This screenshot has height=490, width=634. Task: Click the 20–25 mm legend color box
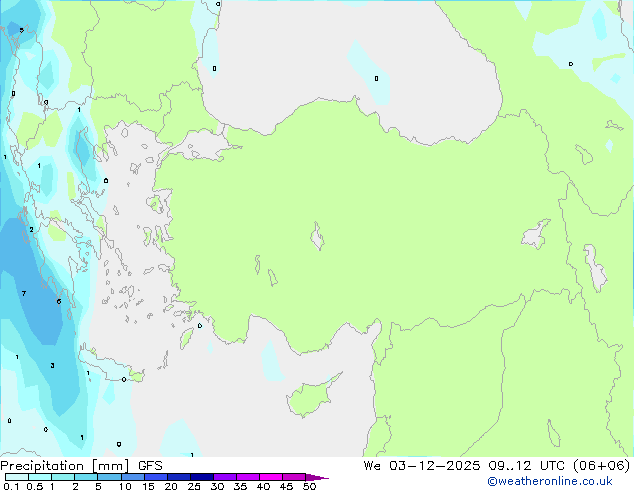point(178,477)
